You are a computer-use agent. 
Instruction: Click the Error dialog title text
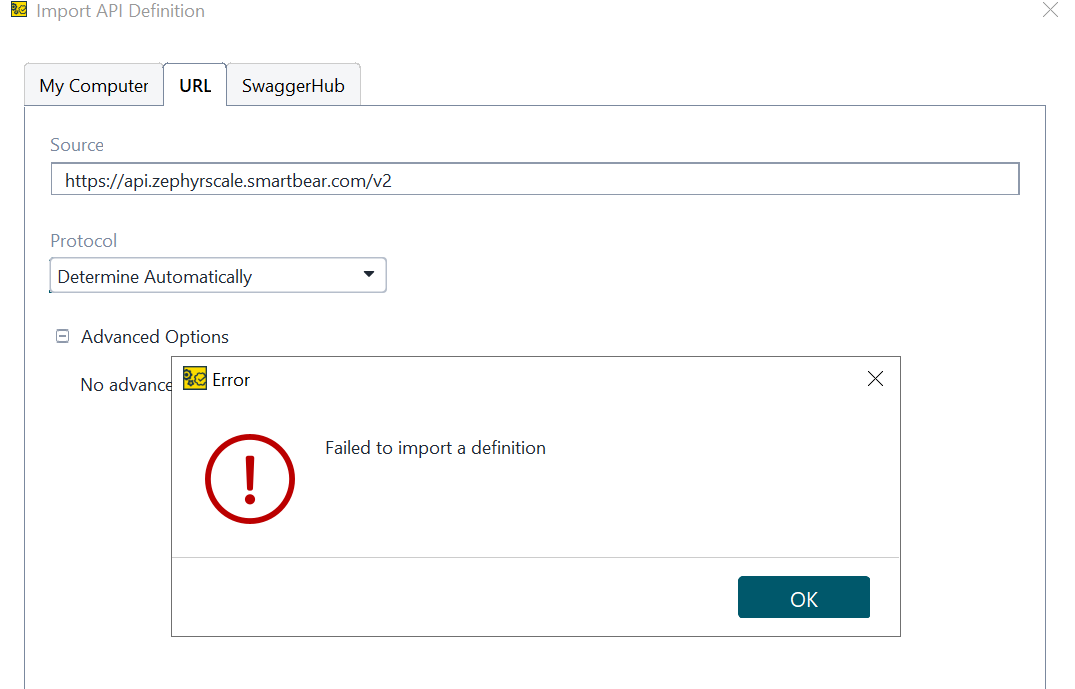pos(231,380)
